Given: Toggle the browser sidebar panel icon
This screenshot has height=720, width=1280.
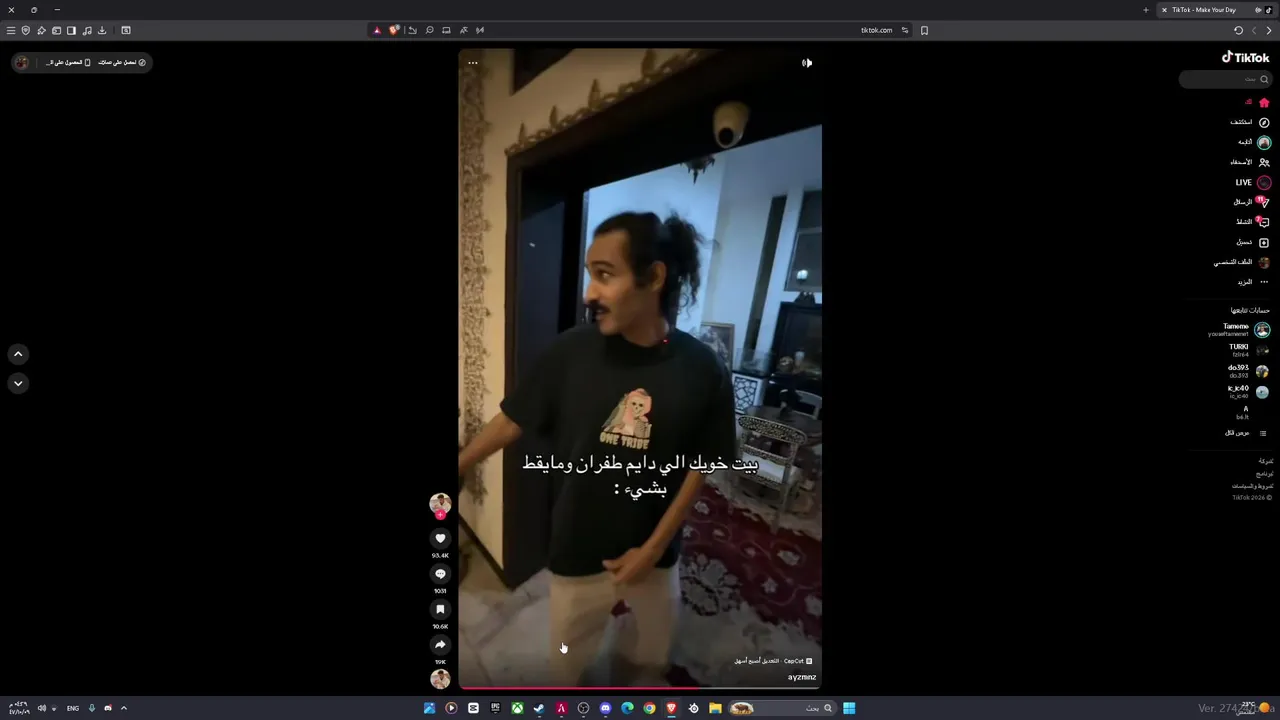Looking at the screenshot, I should [x=71, y=30].
